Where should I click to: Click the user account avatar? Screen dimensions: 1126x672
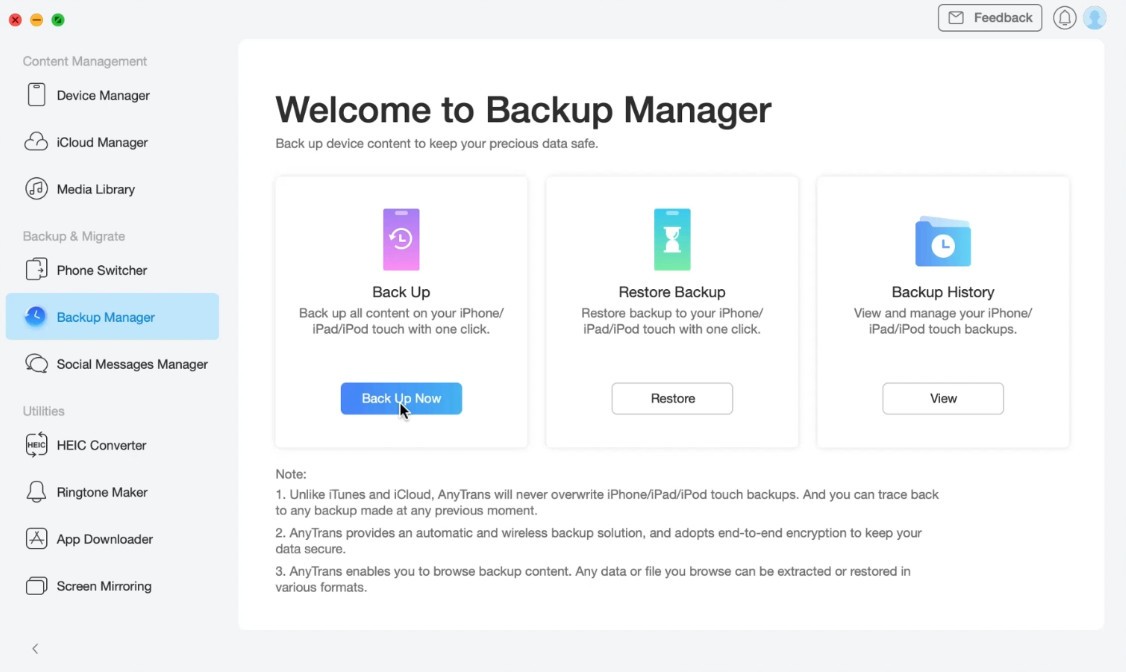(1095, 18)
